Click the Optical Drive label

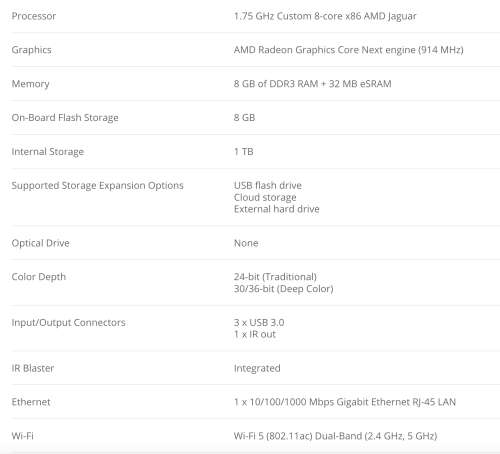(x=41, y=243)
